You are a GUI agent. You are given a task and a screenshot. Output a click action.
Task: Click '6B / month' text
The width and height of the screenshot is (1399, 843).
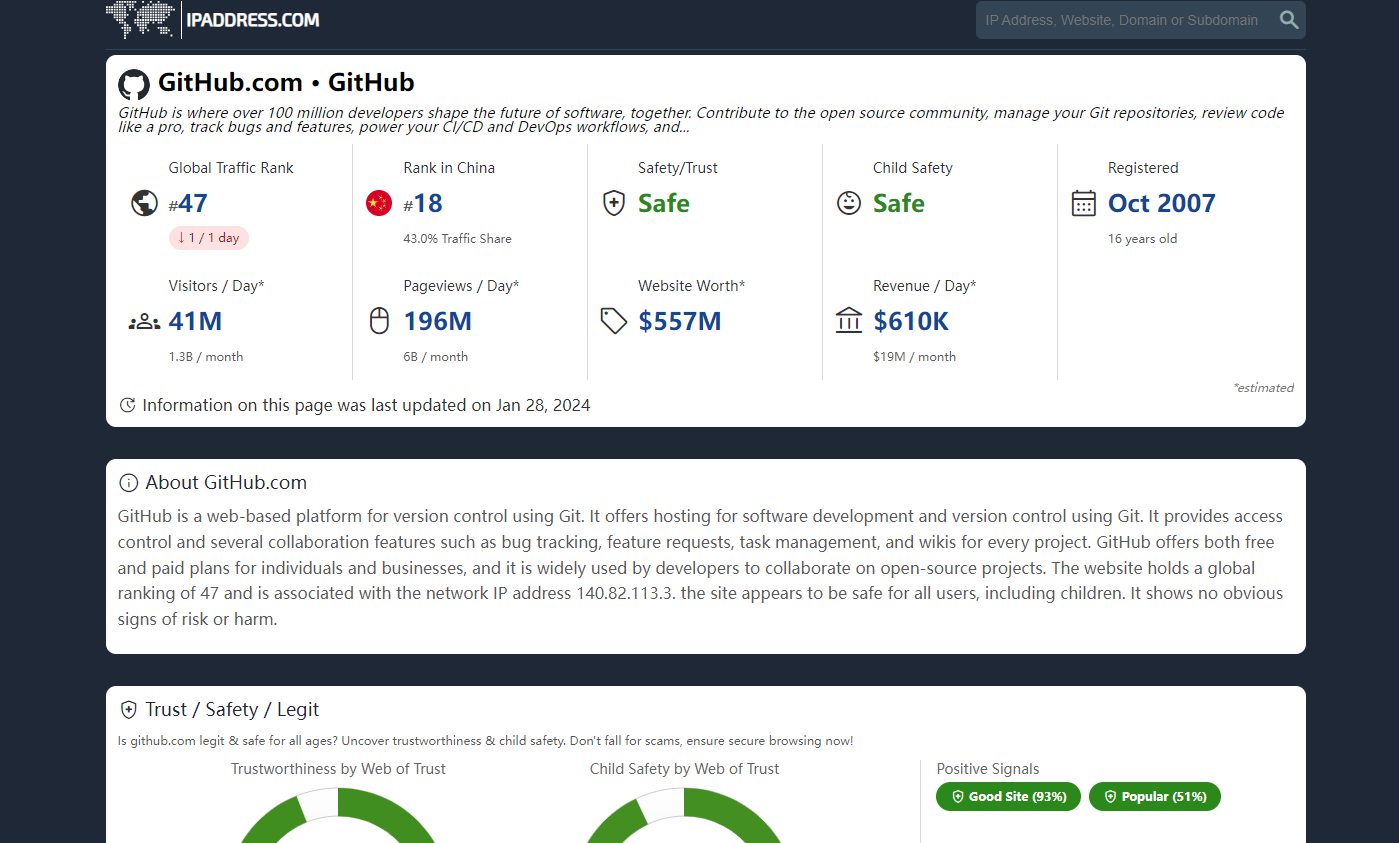pos(436,357)
